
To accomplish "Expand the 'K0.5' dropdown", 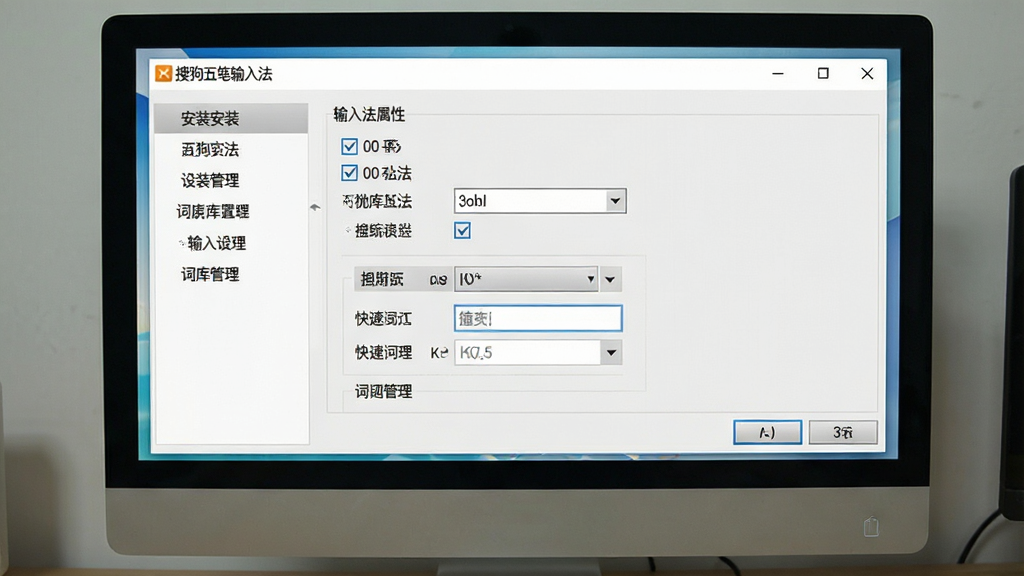I will coord(611,353).
